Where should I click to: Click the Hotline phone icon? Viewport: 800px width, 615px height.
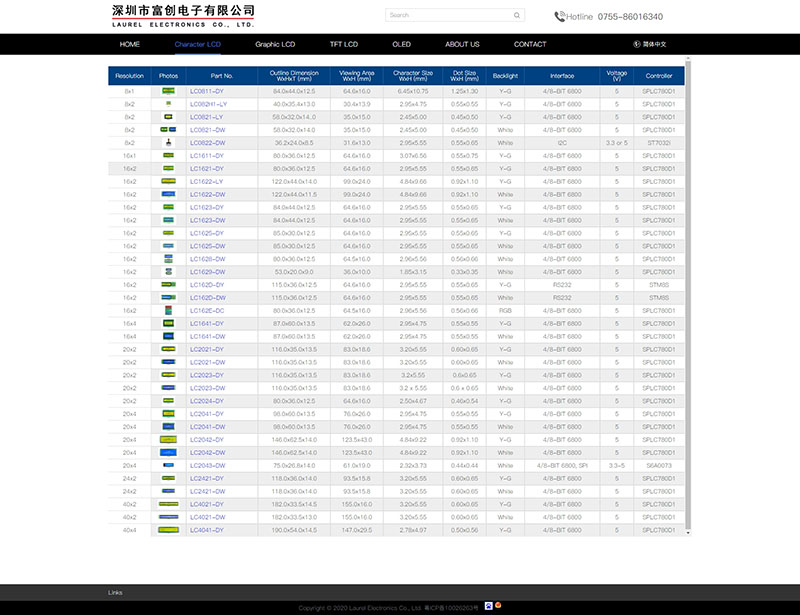click(559, 16)
